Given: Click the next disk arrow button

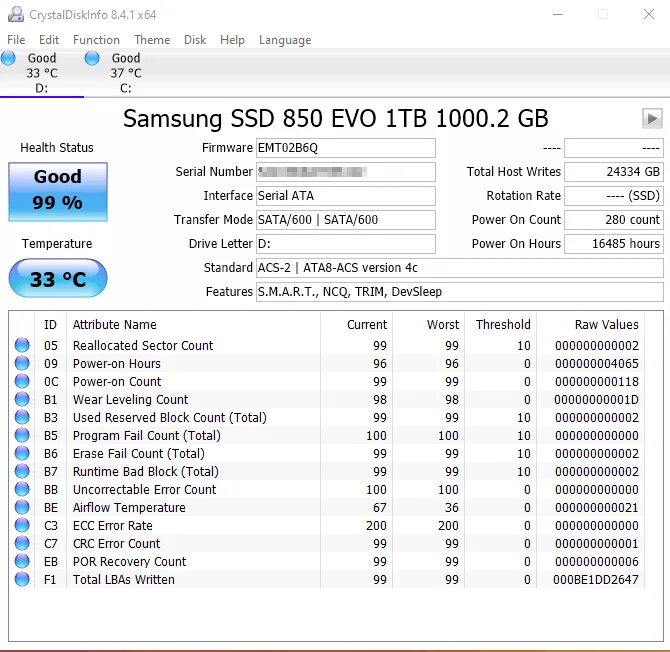Looking at the screenshot, I should click(x=652, y=118).
